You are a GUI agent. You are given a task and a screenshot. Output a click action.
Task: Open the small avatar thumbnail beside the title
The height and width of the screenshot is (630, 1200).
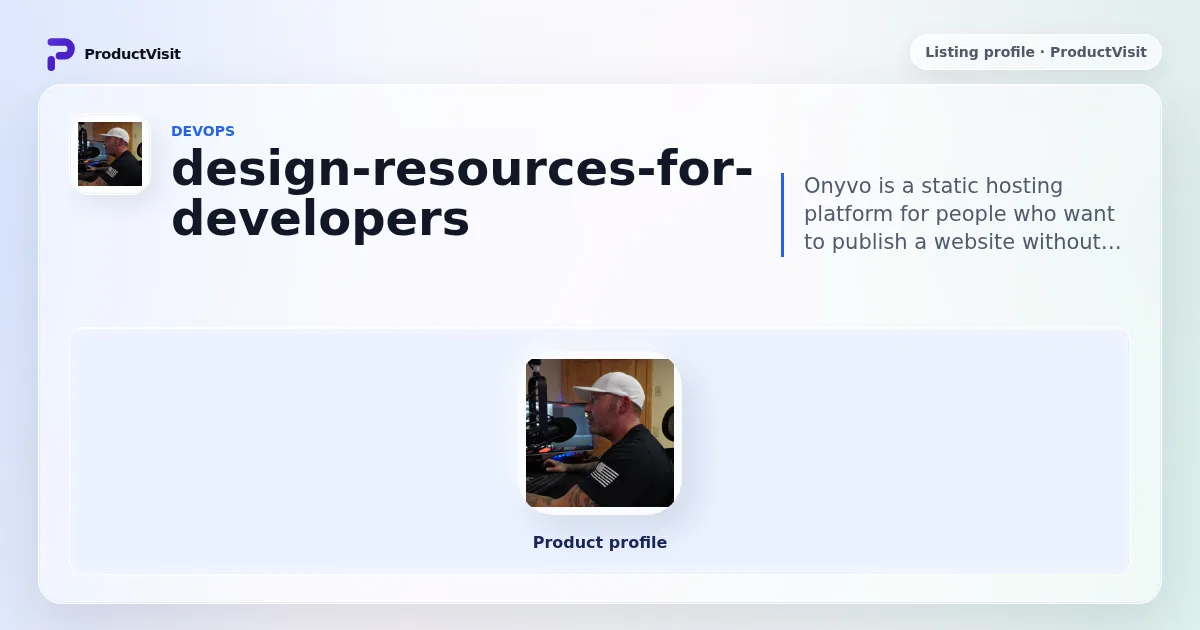click(x=110, y=154)
